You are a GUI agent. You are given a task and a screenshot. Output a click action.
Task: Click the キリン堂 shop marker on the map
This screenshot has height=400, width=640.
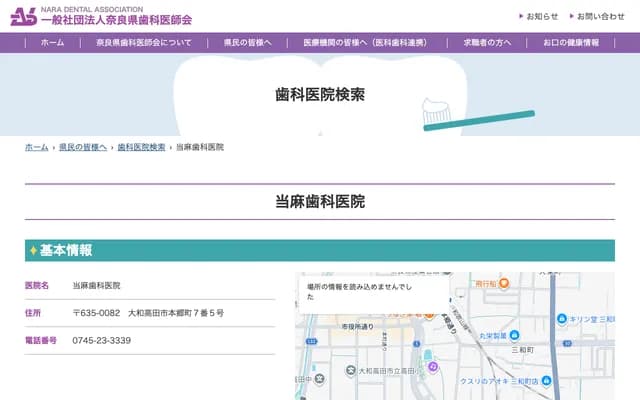pos(562,319)
